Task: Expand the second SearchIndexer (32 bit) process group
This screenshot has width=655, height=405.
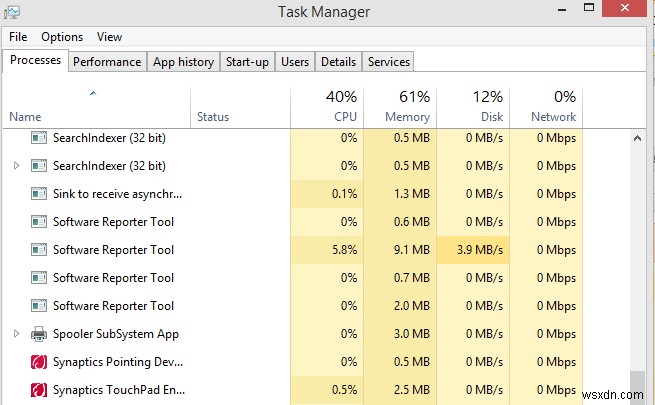Action: [16, 166]
